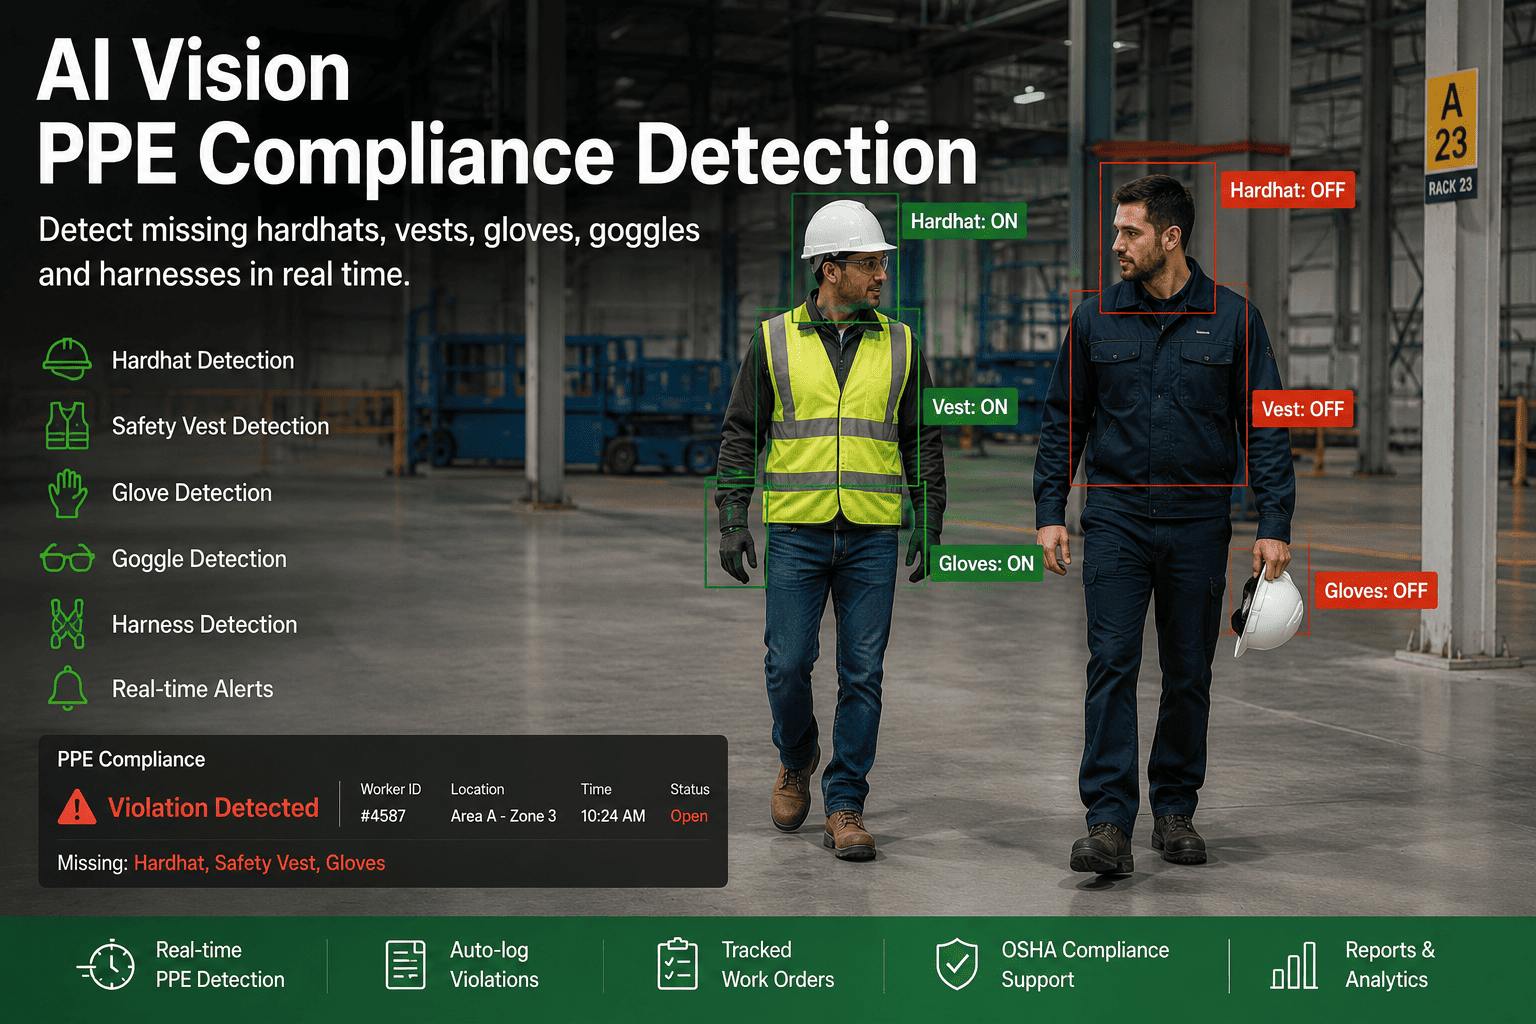This screenshot has width=1536, height=1024.
Task: Select the 'Vest: OFF' red label
Action: click(1302, 409)
